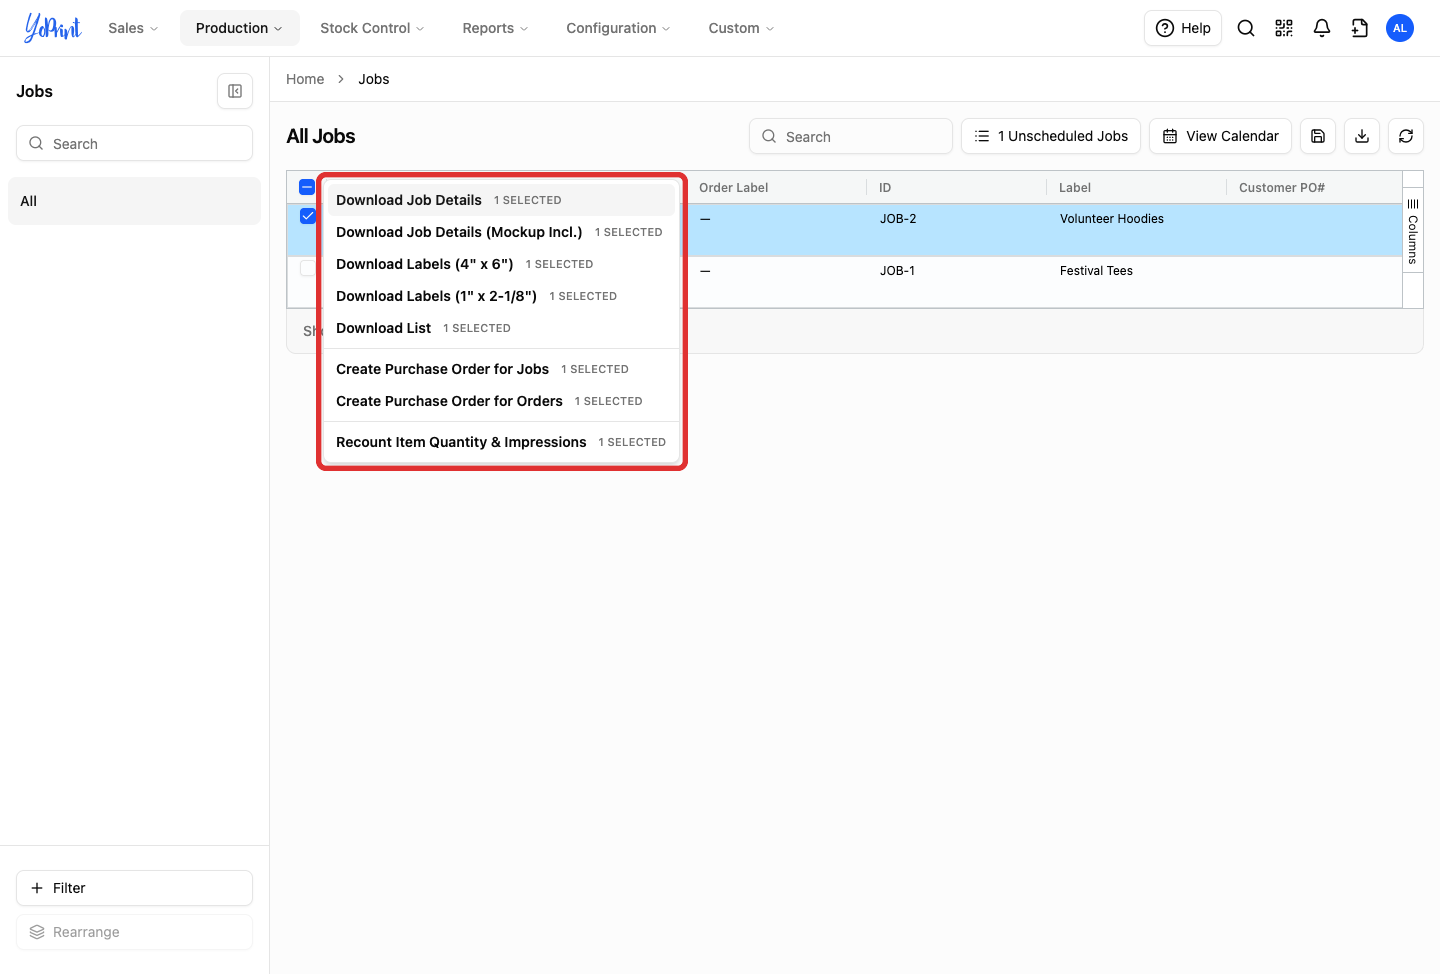Choose Download Labels (1" x 2-1/8")
This screenshot has height=974, width=1440.
(502, 296)
